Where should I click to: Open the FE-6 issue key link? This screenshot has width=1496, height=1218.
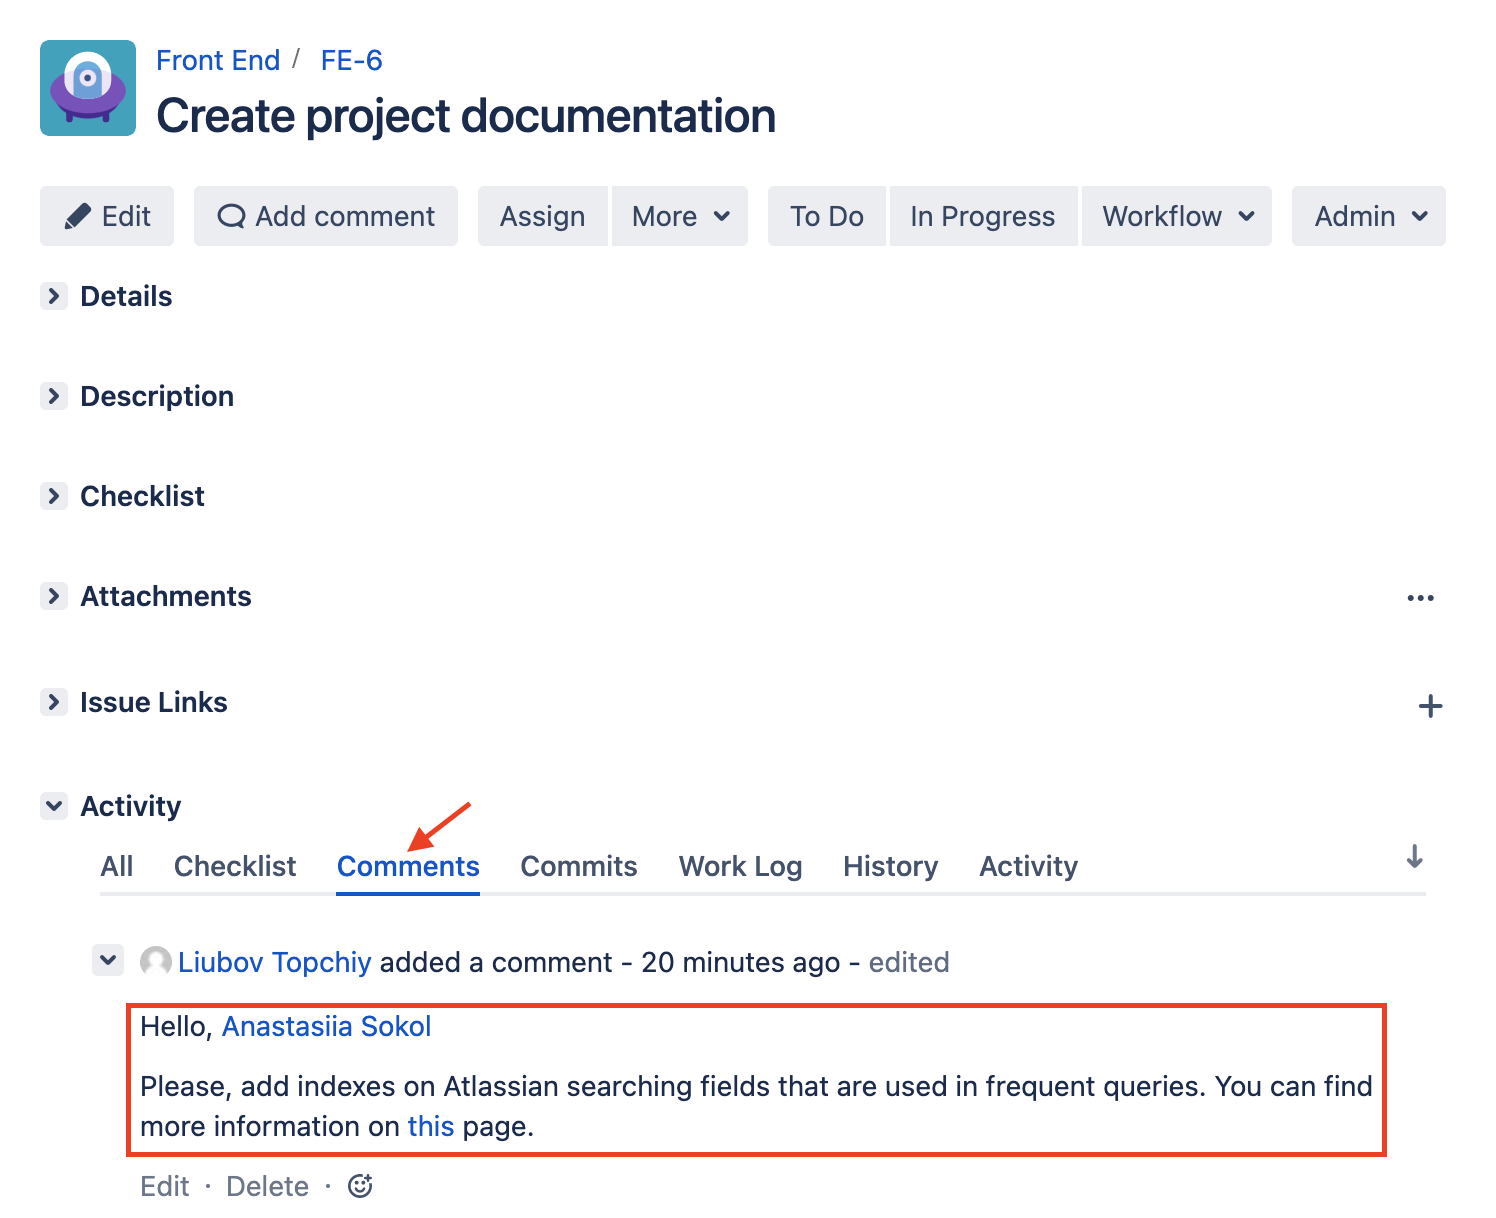coord(351,60)
